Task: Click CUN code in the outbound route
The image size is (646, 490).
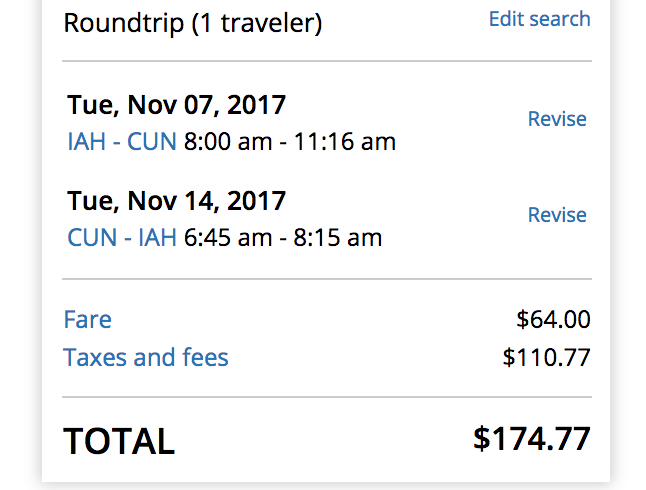Action: [152, 142]
